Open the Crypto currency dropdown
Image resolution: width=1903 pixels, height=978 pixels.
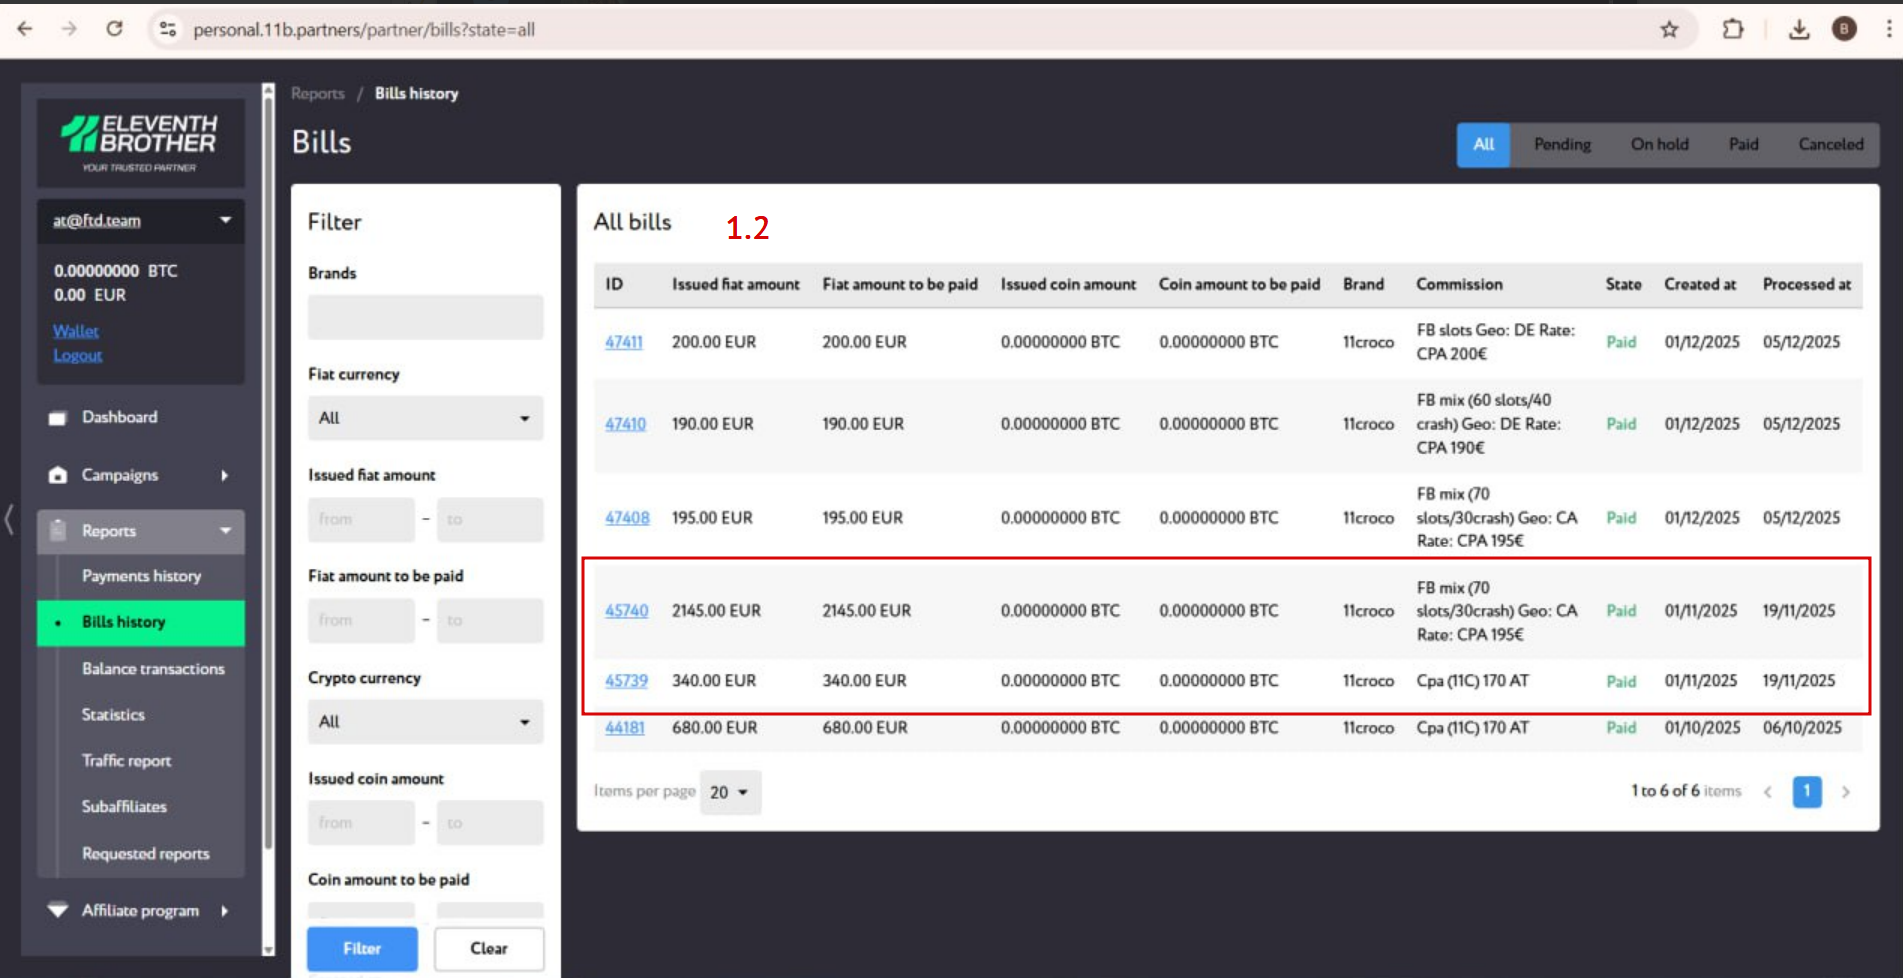tap(425, 722)
